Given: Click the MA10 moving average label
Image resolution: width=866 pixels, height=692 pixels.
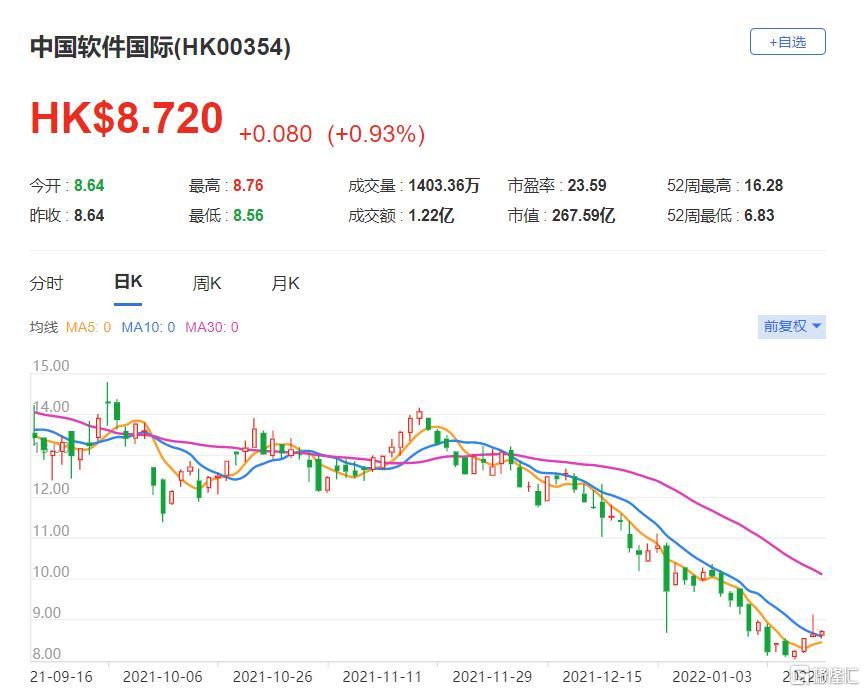Looking at the screenshot, I should pyautogui.click(x=148, y=327).
